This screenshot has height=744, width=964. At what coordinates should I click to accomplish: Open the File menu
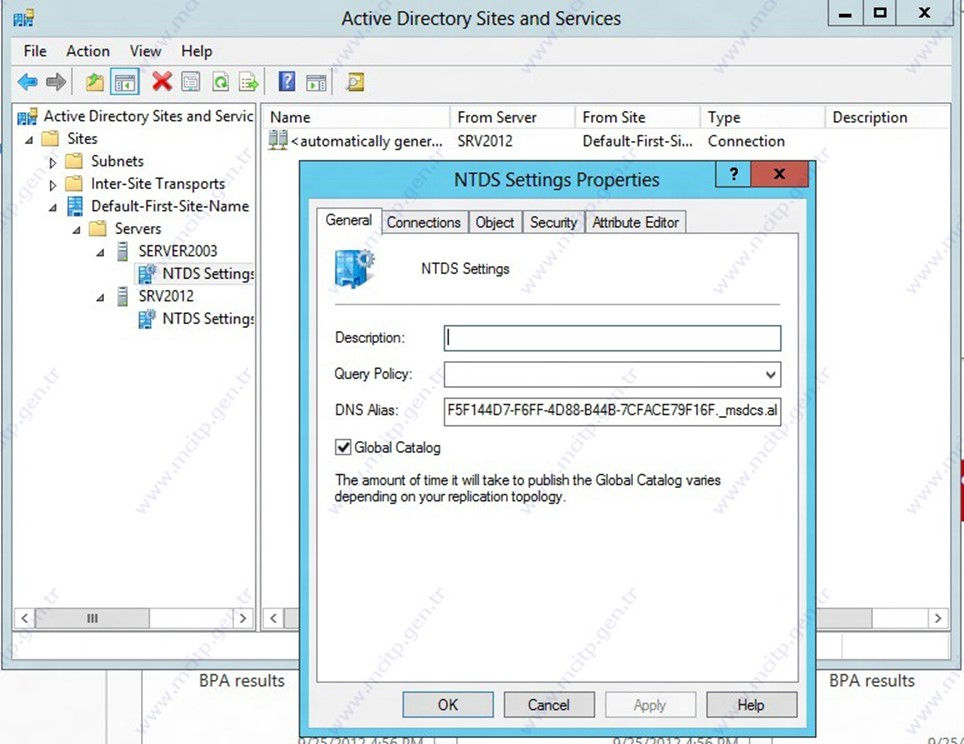point(34,51)
